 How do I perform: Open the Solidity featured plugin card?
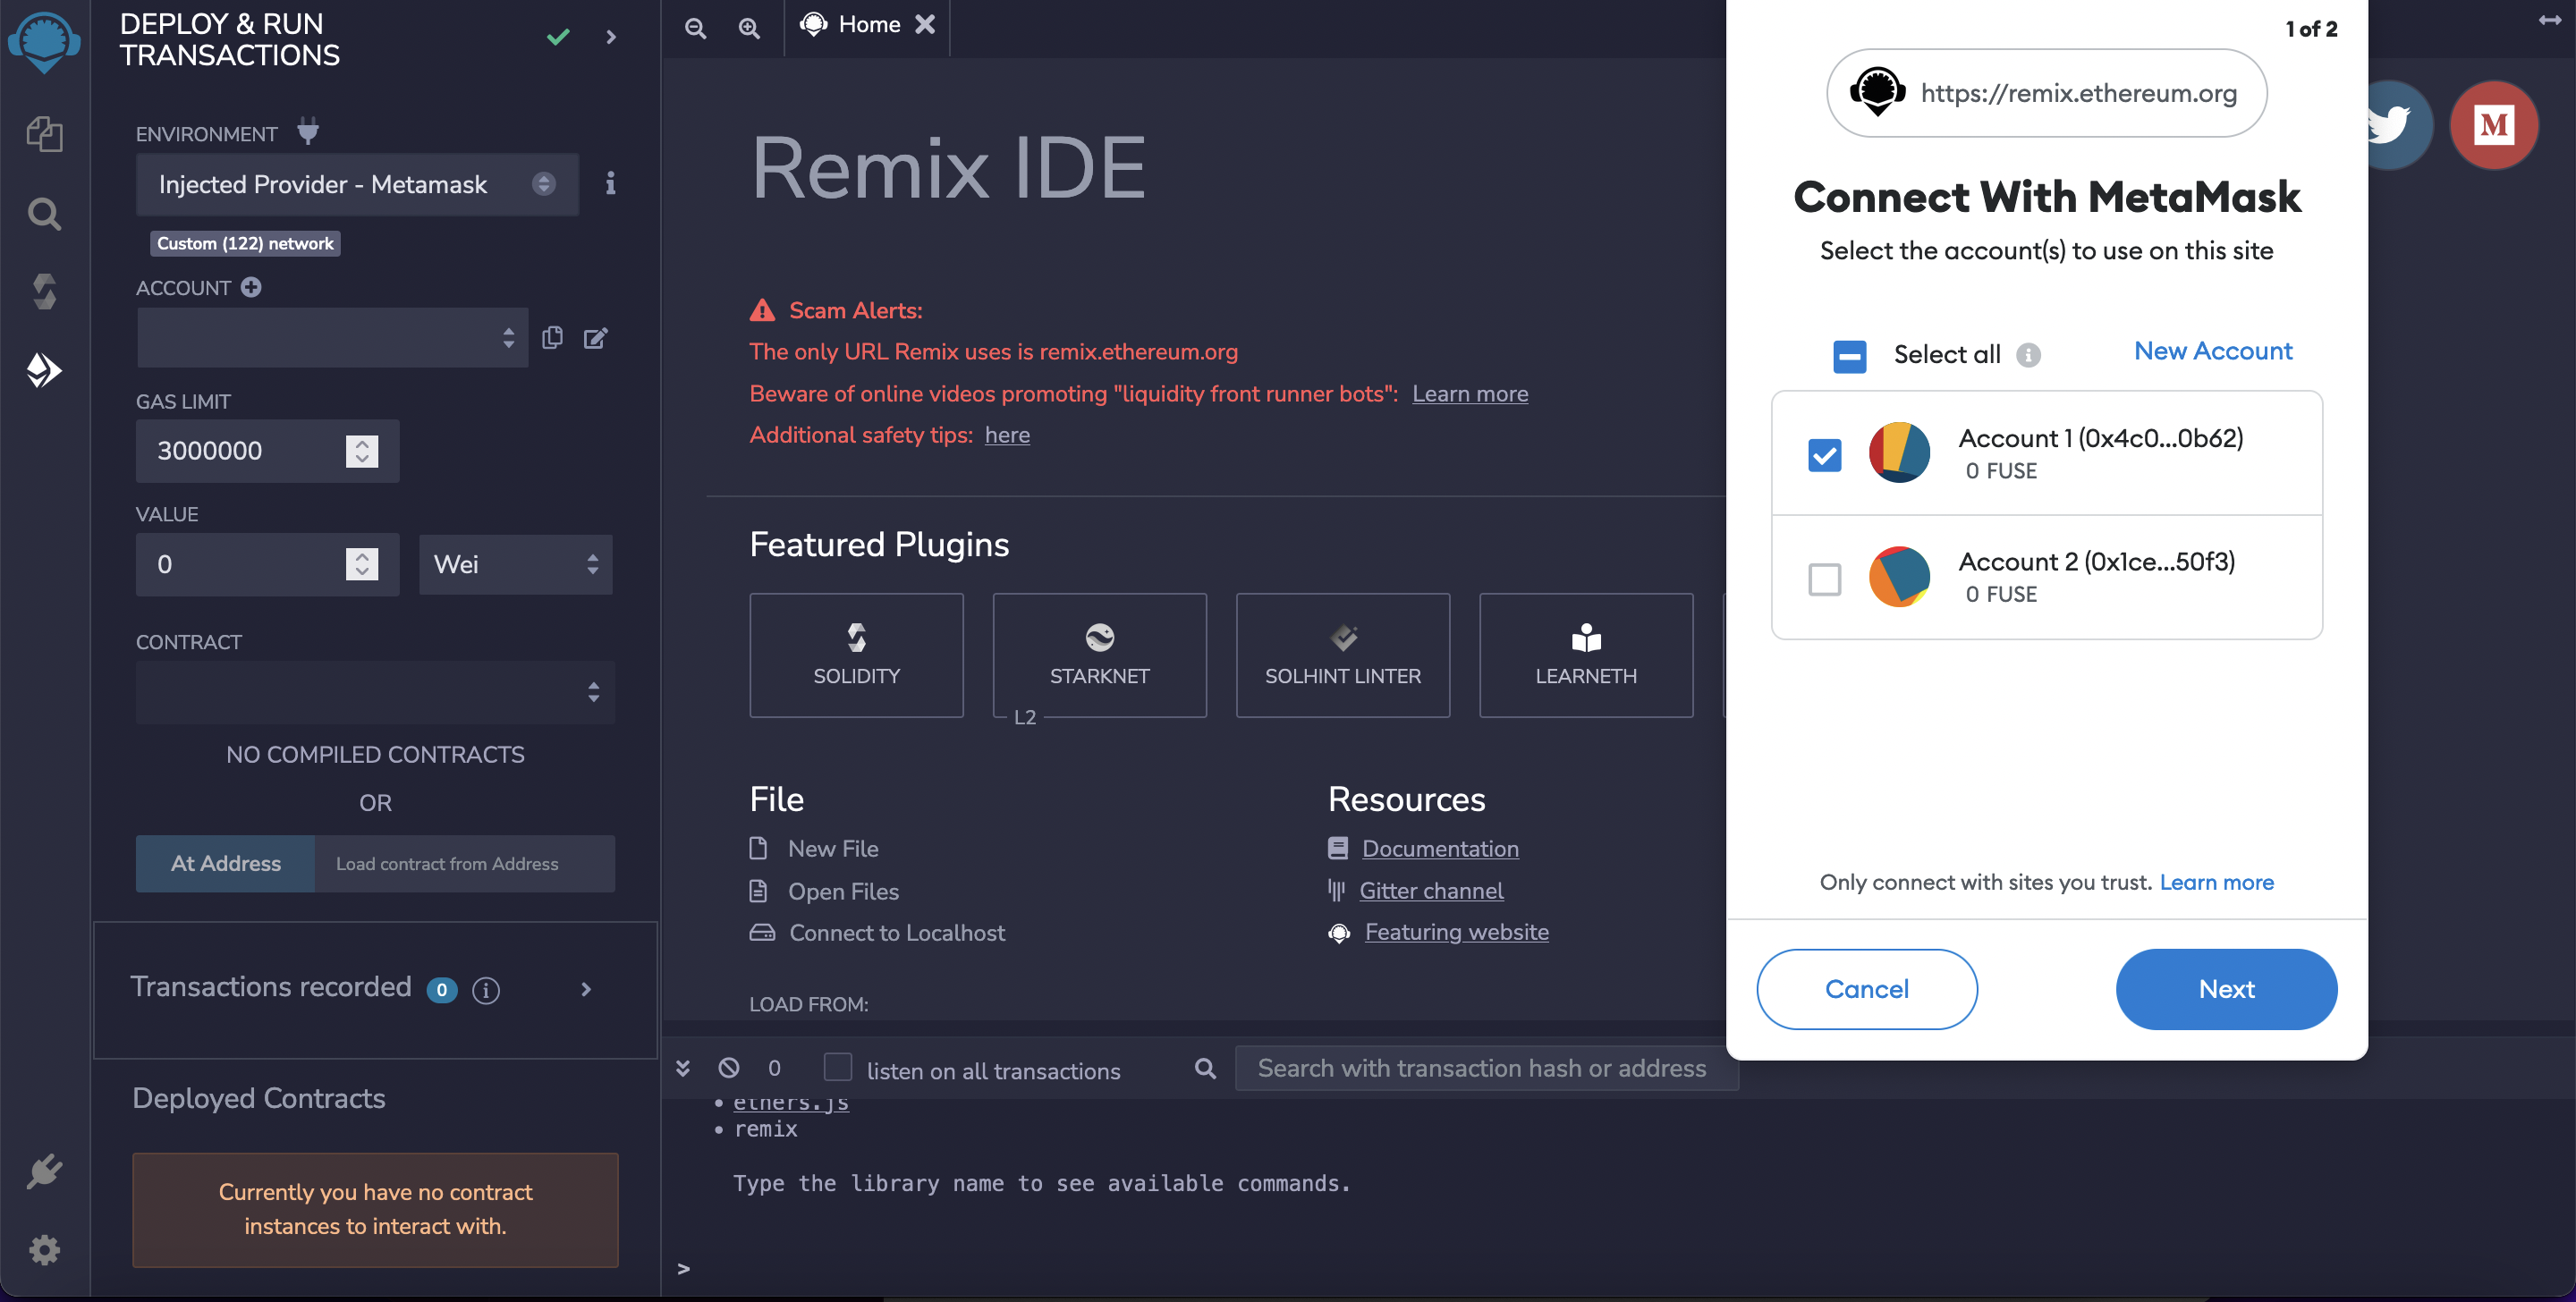(856, 655)
